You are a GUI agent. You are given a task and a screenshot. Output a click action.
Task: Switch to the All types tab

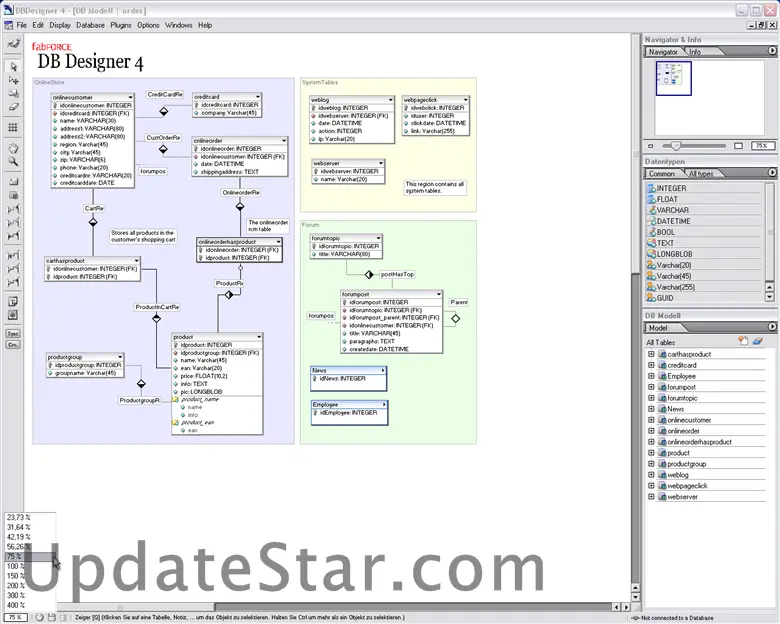[701, 174]
